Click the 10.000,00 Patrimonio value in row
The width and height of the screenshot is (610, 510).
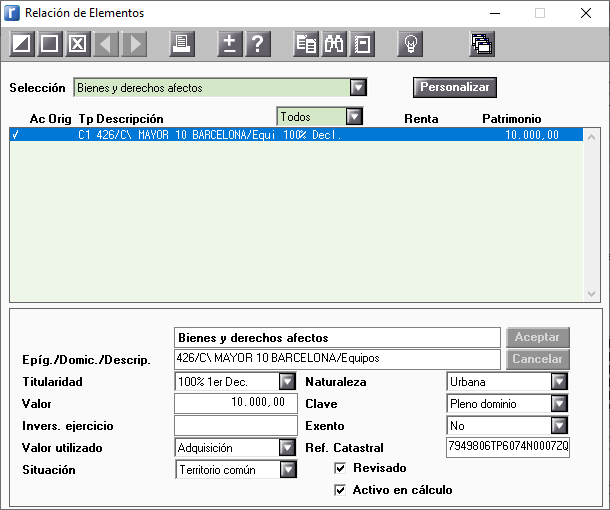click(x=532, y=135)
